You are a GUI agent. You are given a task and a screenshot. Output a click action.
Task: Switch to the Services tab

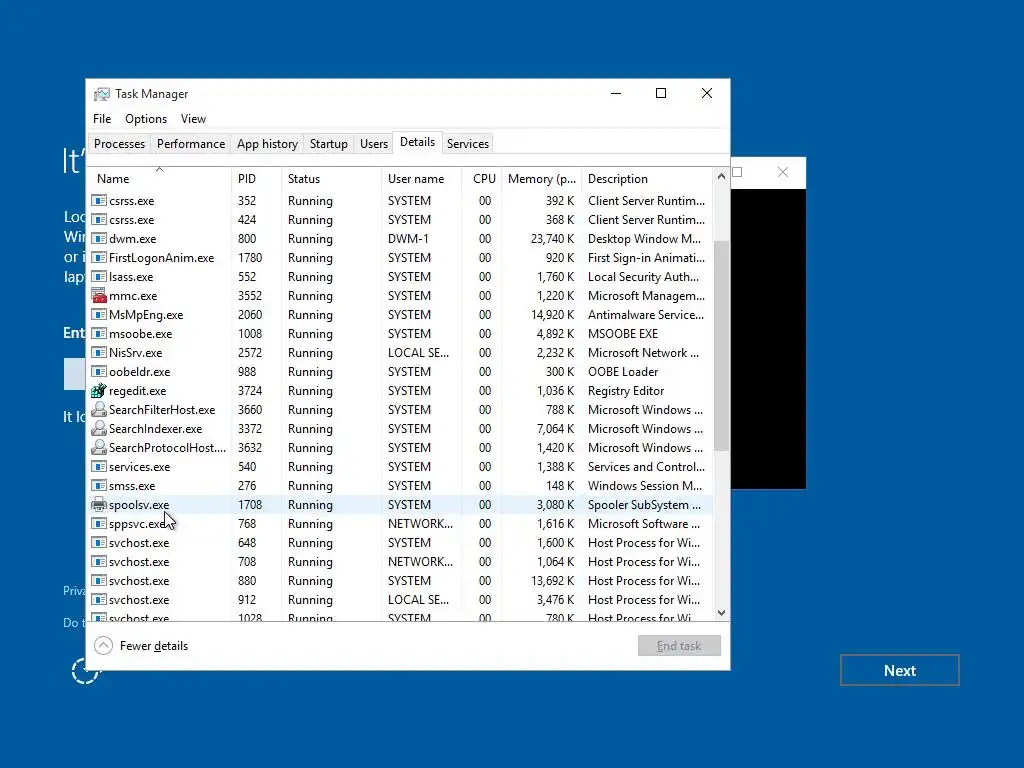coord(468,144)
